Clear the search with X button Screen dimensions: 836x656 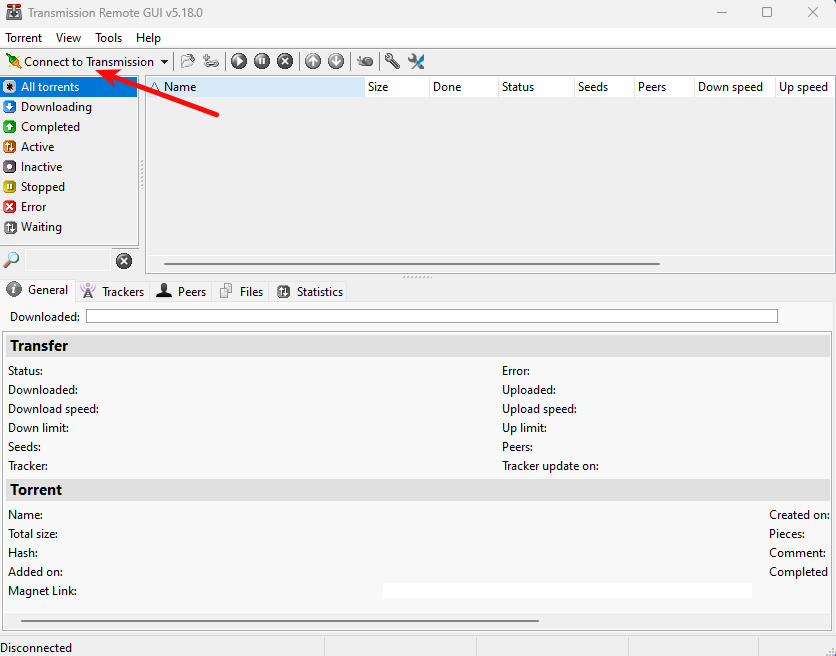pyautogui.click(x=124, y=261)
